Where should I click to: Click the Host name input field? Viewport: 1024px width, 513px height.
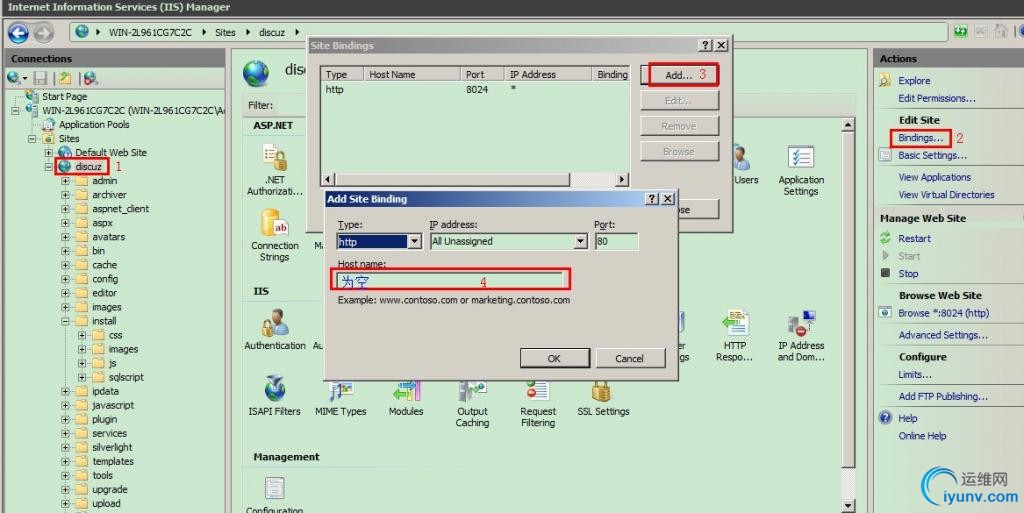451,281
